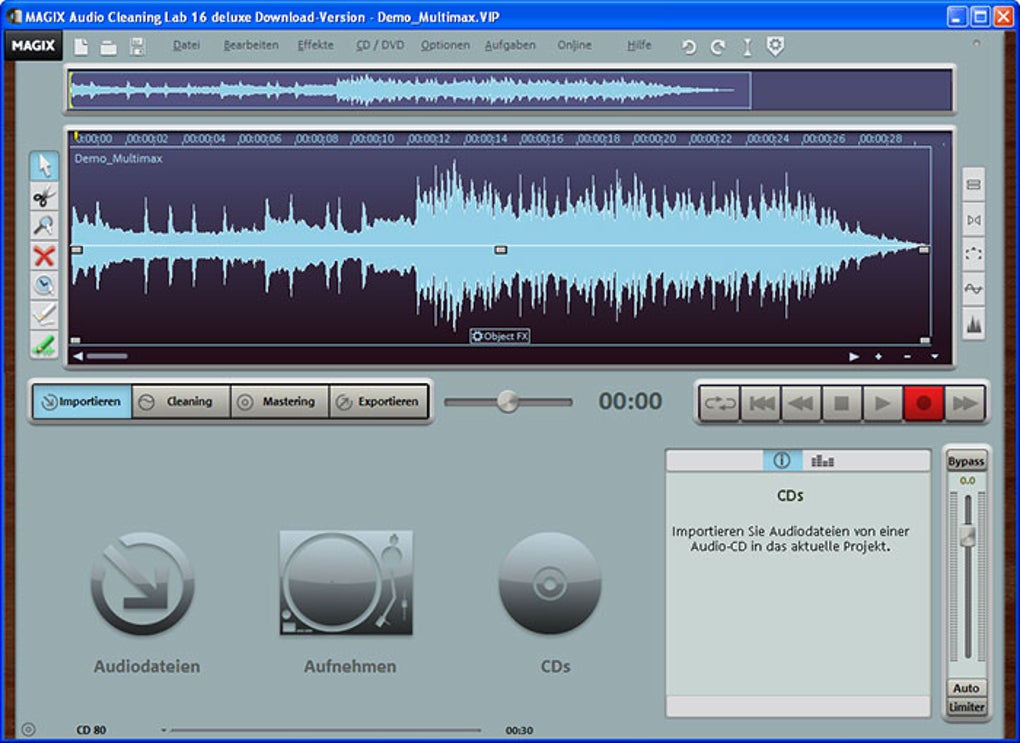Open the Effekte menu

315,45
